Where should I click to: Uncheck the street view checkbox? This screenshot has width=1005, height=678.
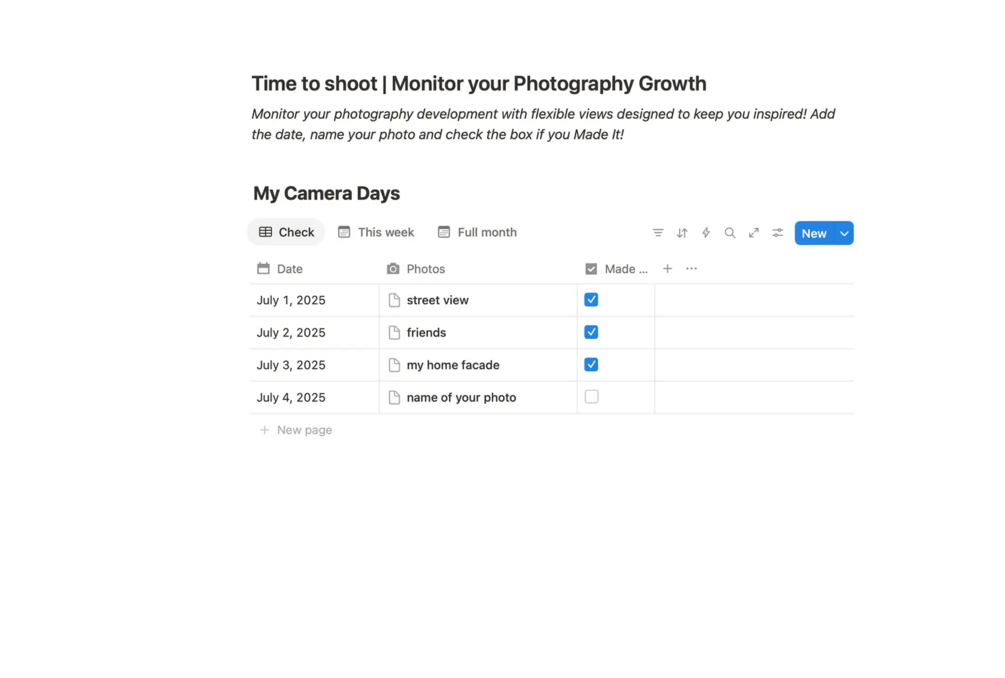(591, 300)
